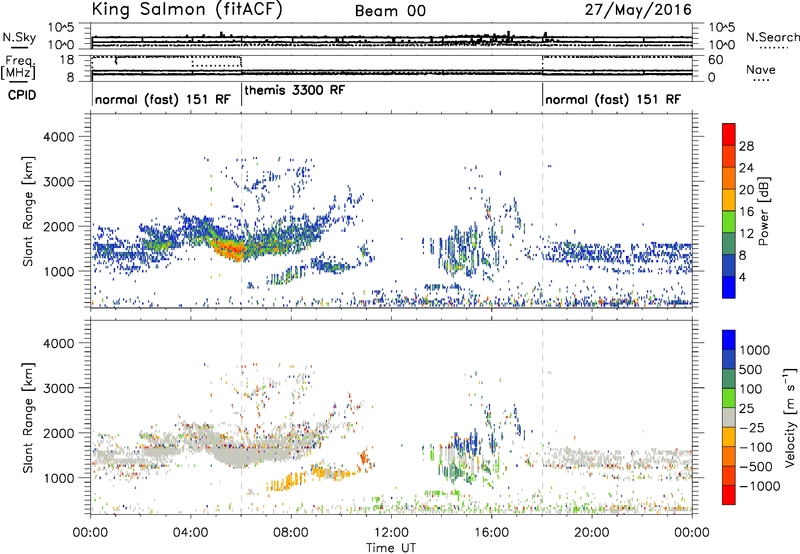
Task: Click the yellow Velocity color bar segment below -25
Action: (729, 437)
